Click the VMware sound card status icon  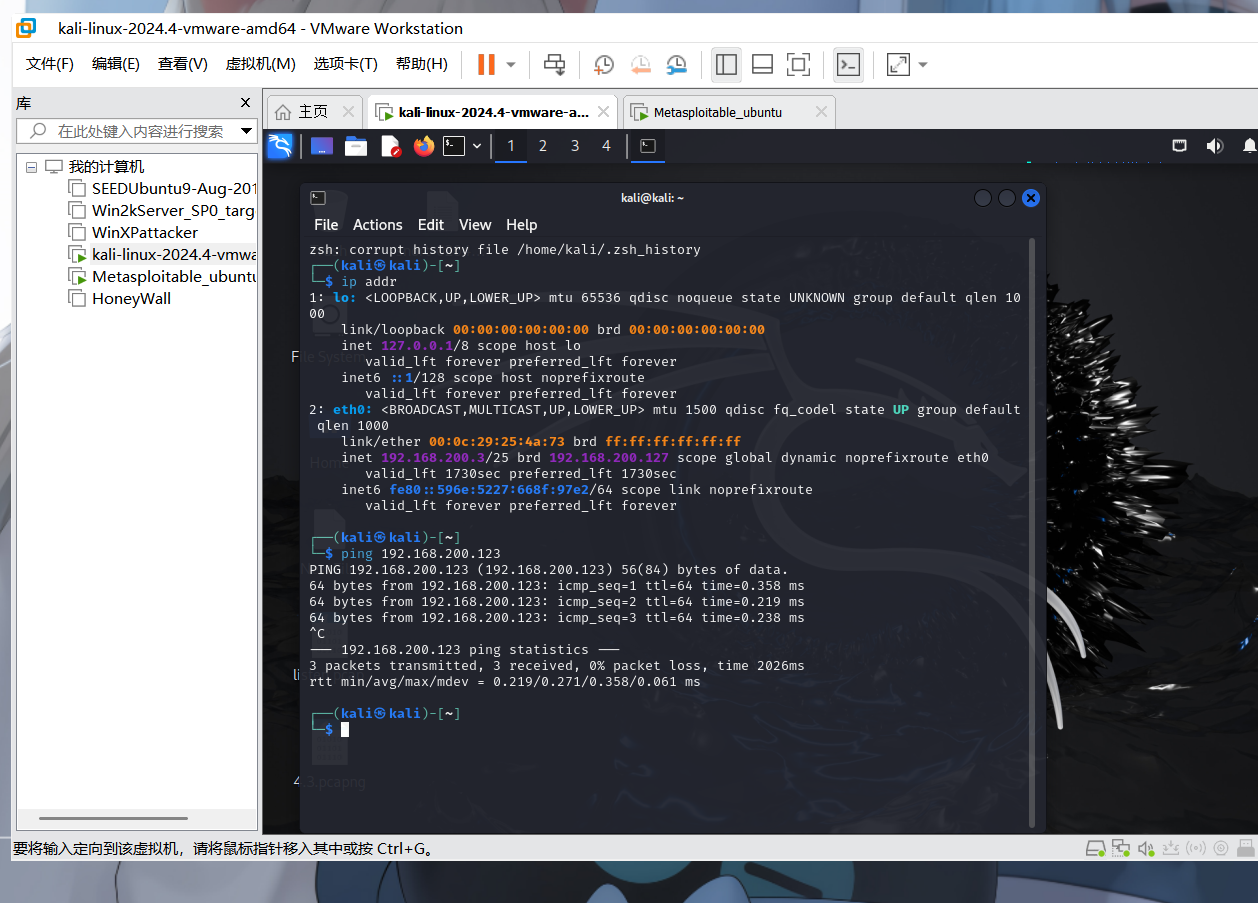click(1146, 849)
